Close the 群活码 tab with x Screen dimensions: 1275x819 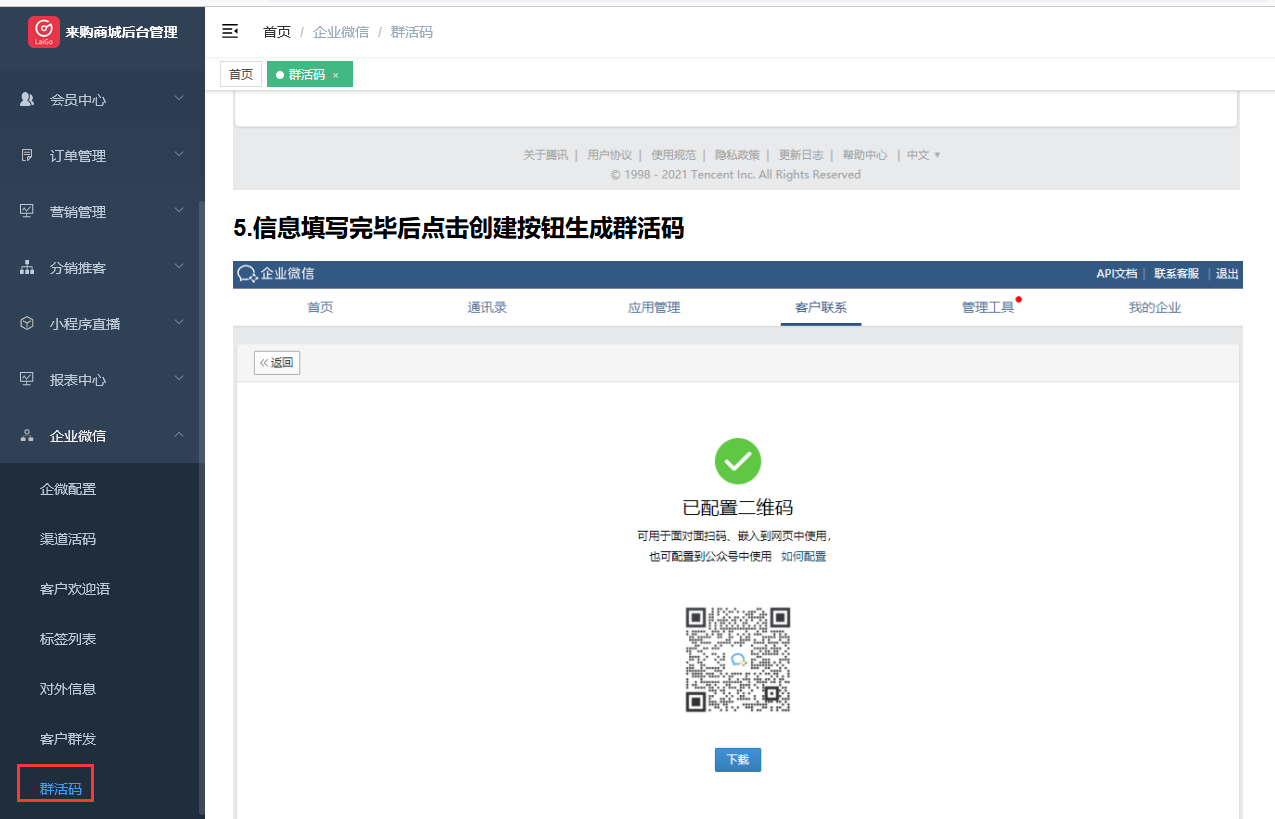[336, 75]
